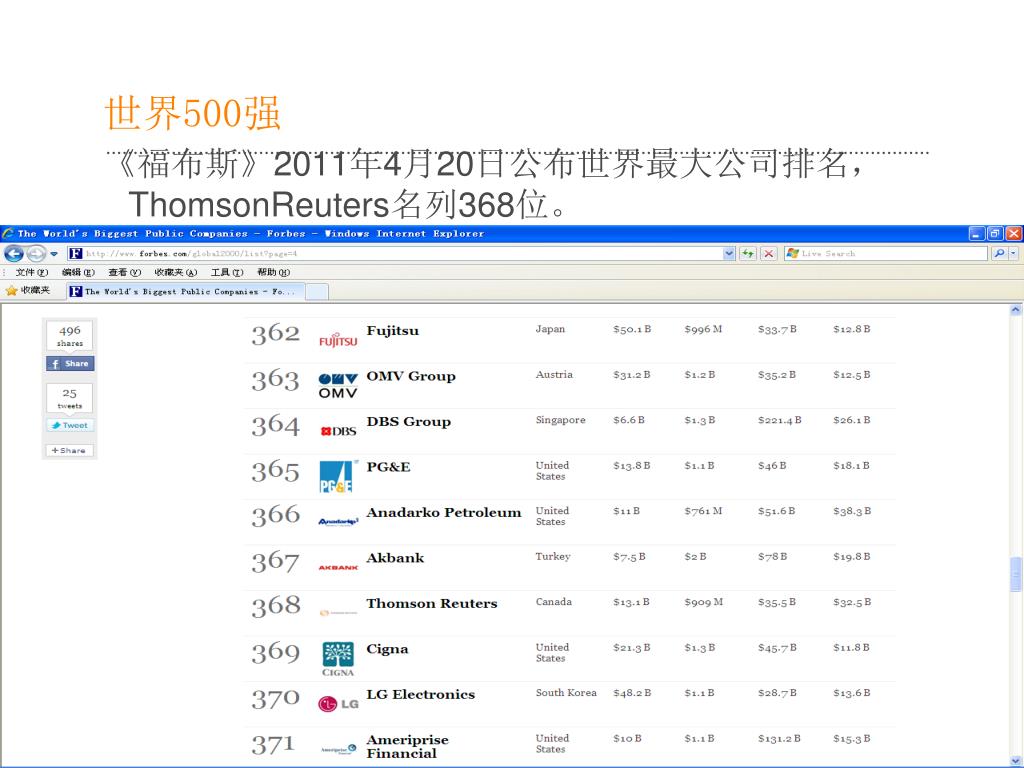
Task: Click the '$909 M' value for Thomson Reuters
Action: coord(704,602)
